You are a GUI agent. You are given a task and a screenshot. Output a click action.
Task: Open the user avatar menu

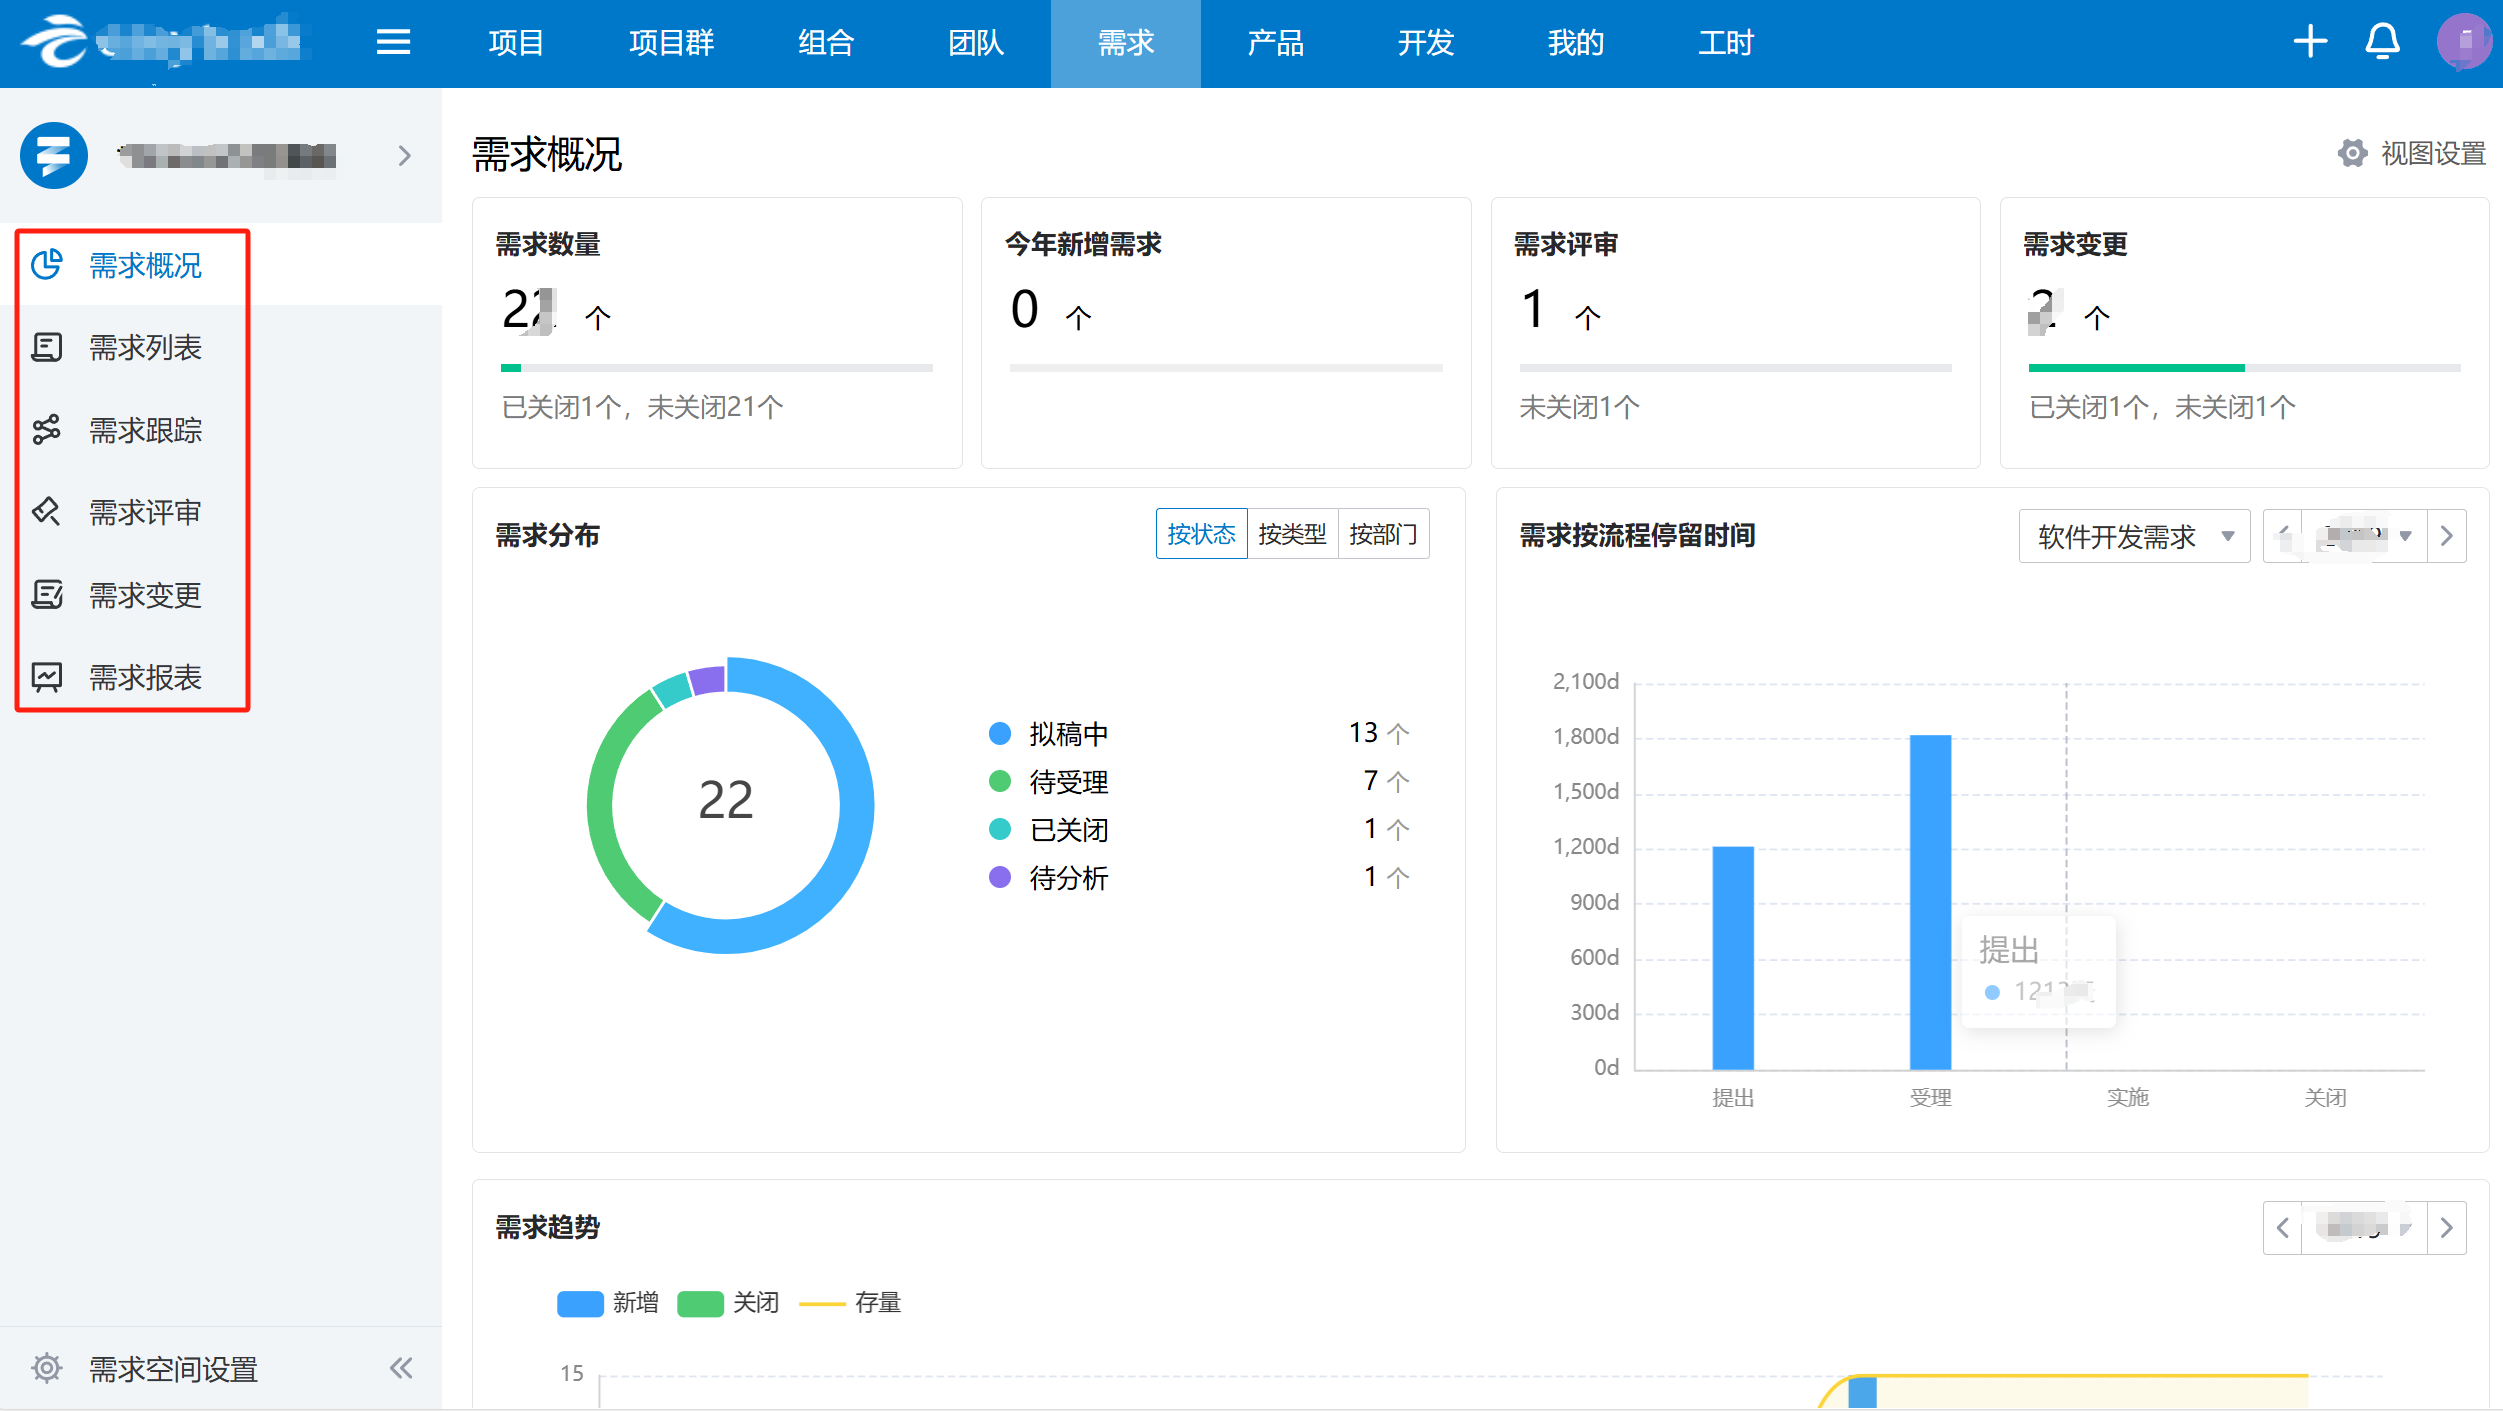2463,42
